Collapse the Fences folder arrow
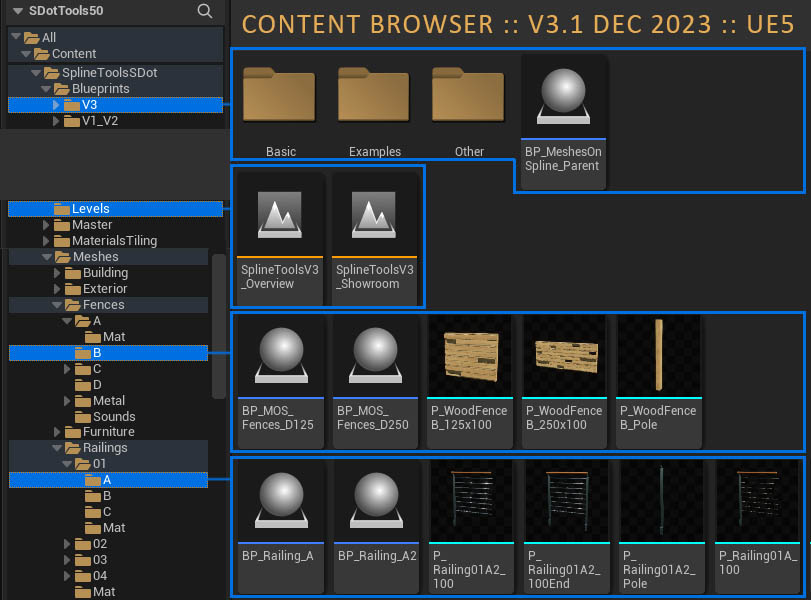The height and width of the screenshot is (600, 811). (57, 305)
